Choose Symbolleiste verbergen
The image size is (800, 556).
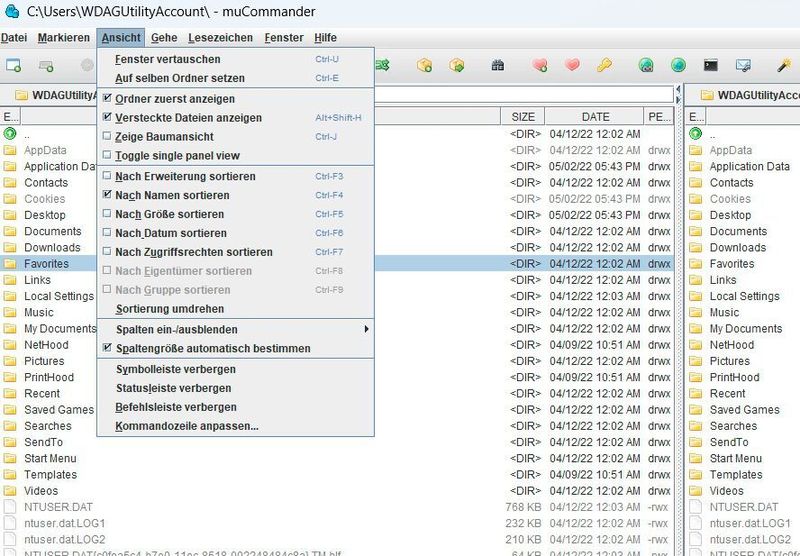coord(235,369)
